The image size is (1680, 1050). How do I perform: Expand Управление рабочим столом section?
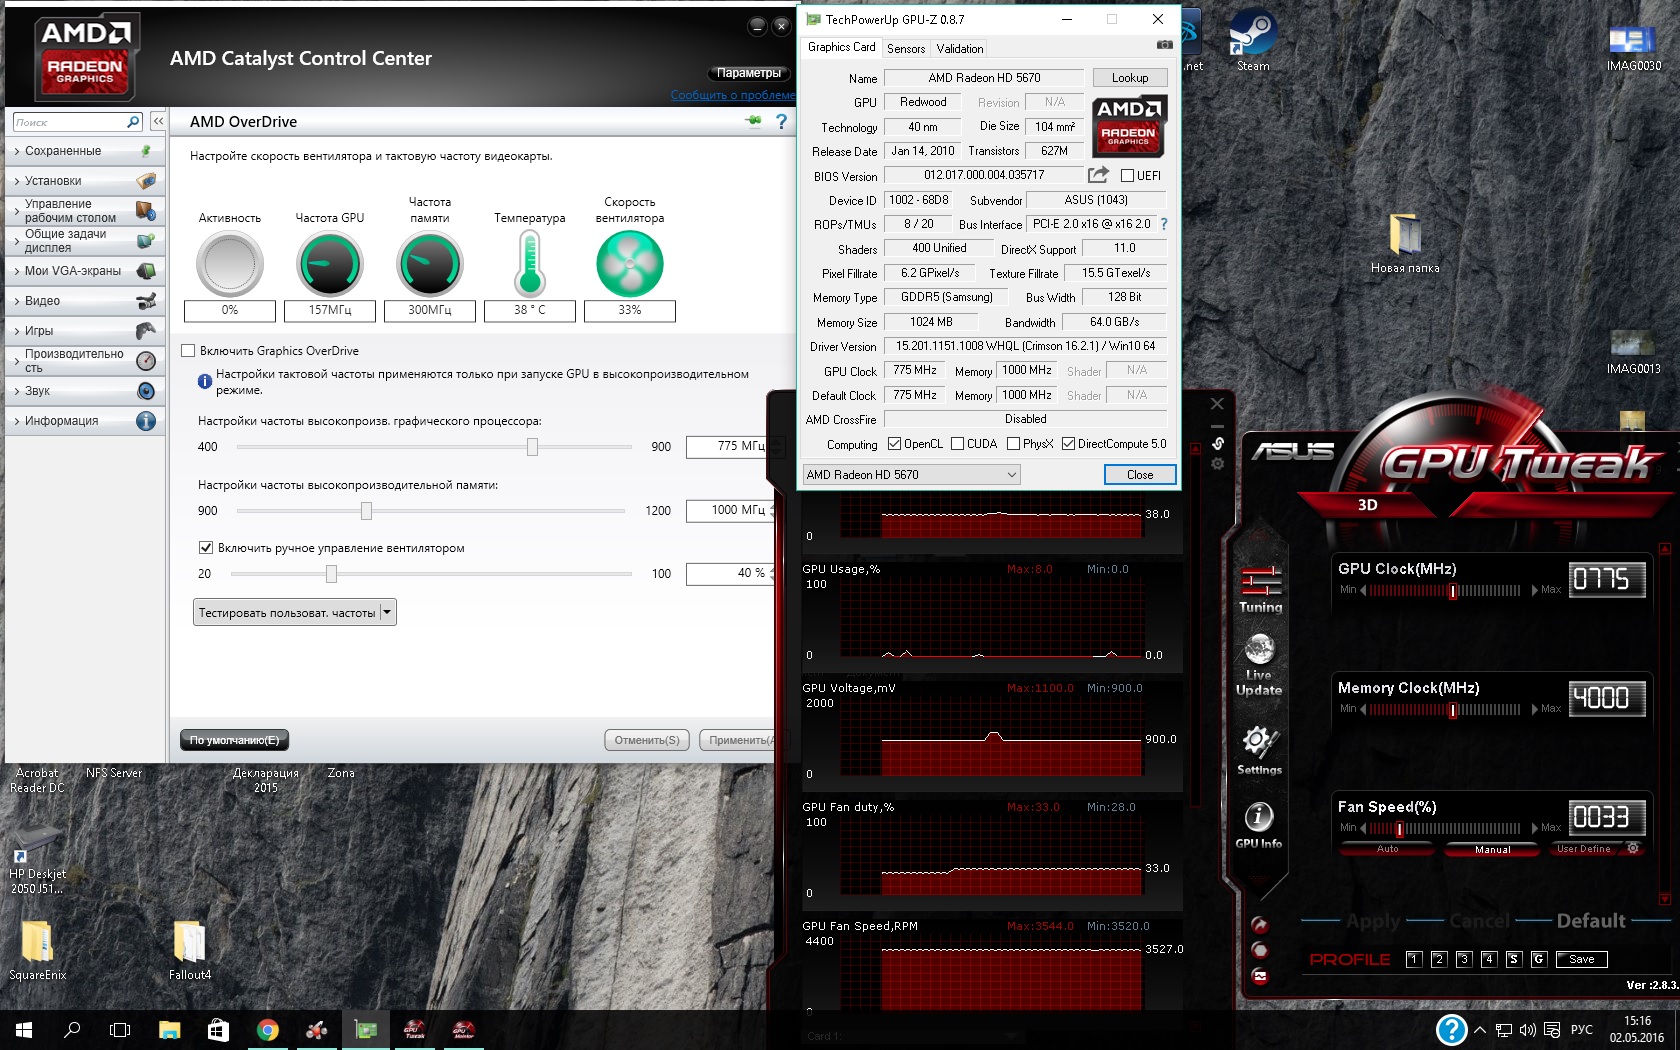[85, 211]
